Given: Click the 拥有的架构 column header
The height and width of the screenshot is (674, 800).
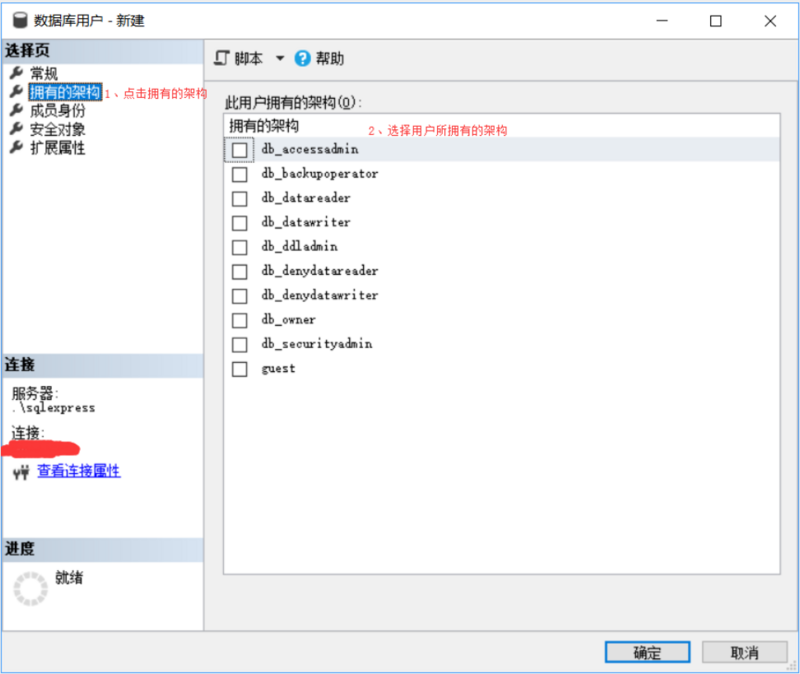Looking at the screenshot, I should (x=264, y=126).
